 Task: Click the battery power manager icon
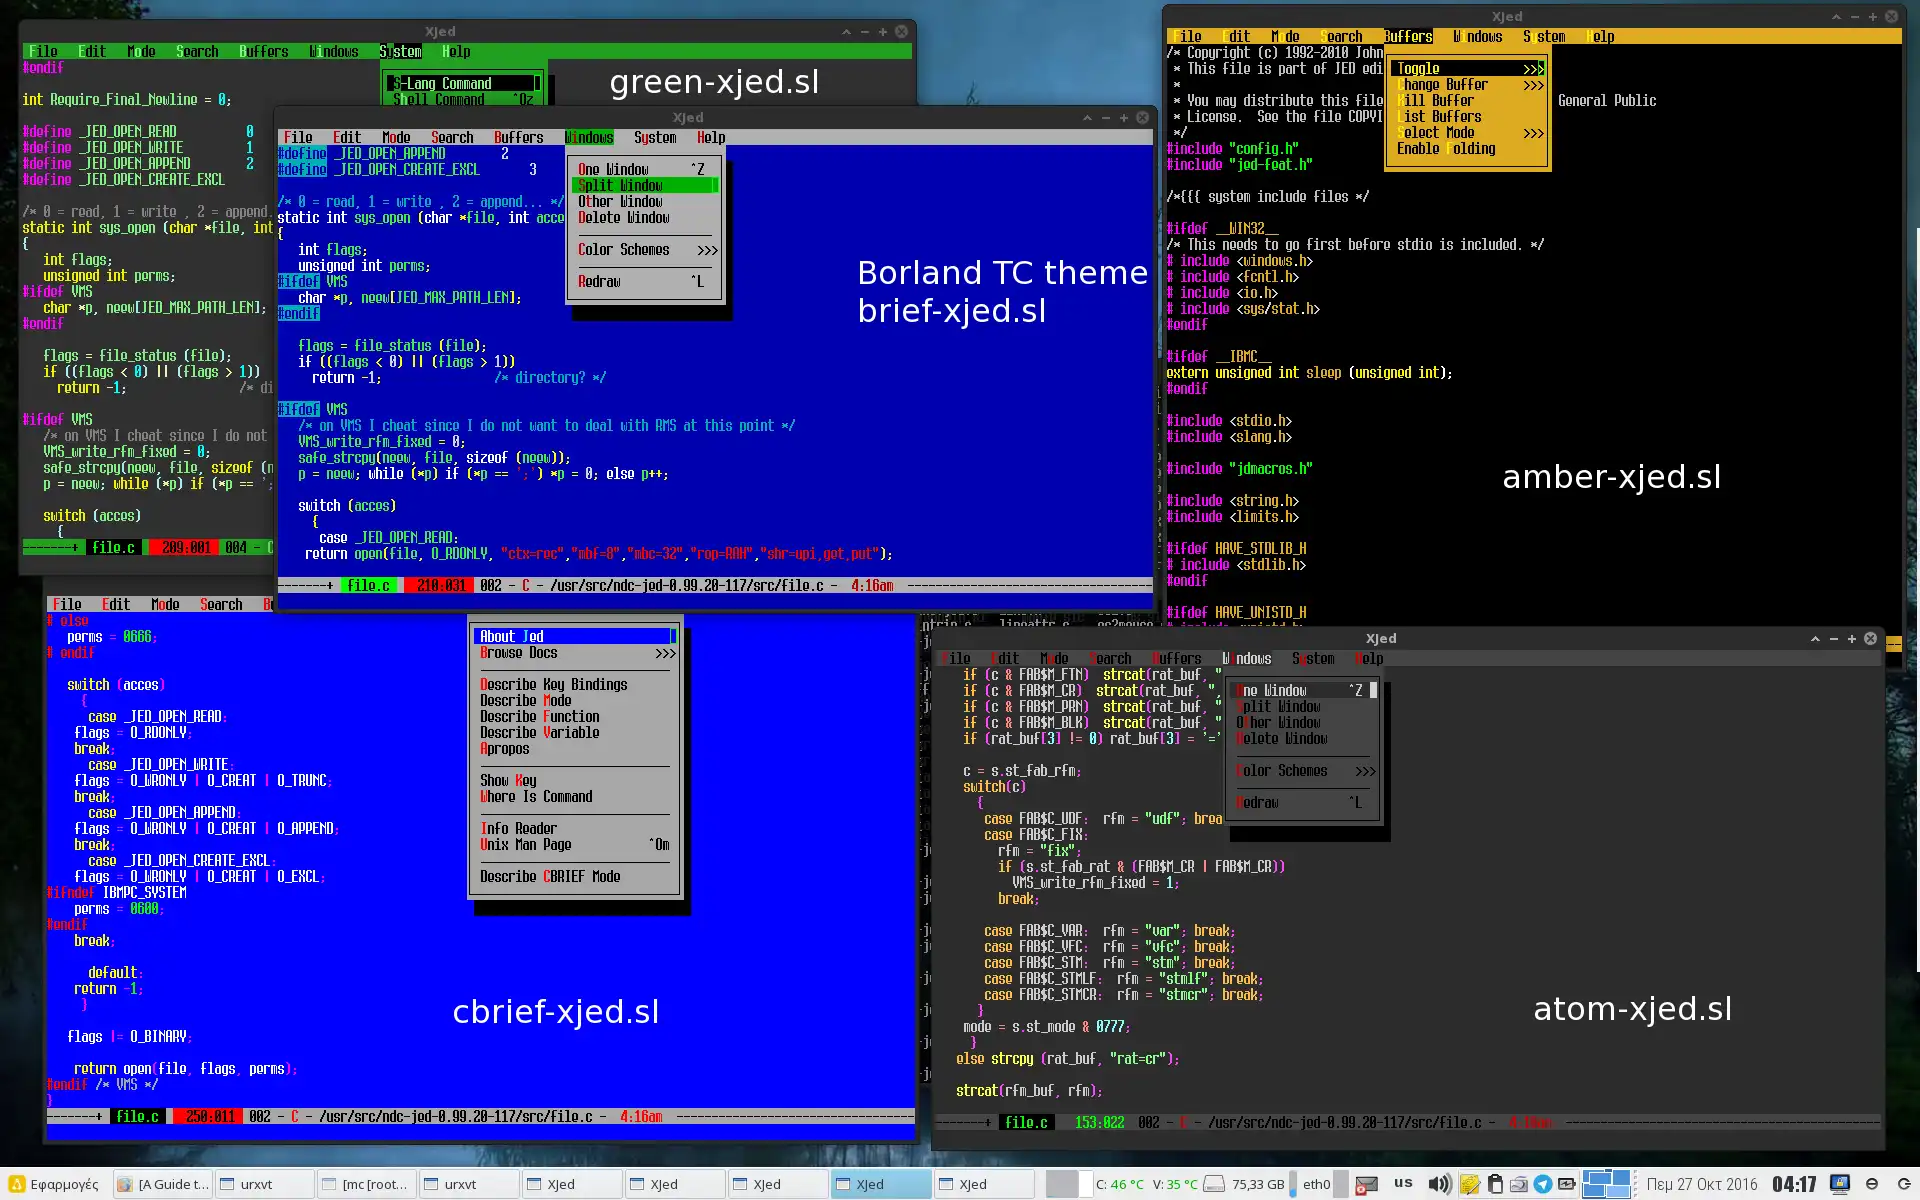tap(1566, 1184)
